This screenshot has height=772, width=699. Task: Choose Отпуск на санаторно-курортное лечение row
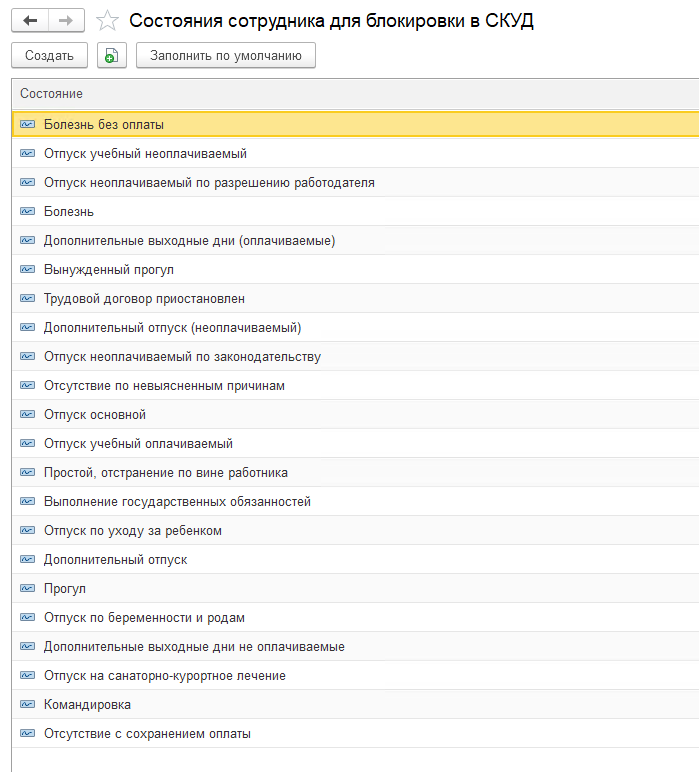[x=165, y=676]
